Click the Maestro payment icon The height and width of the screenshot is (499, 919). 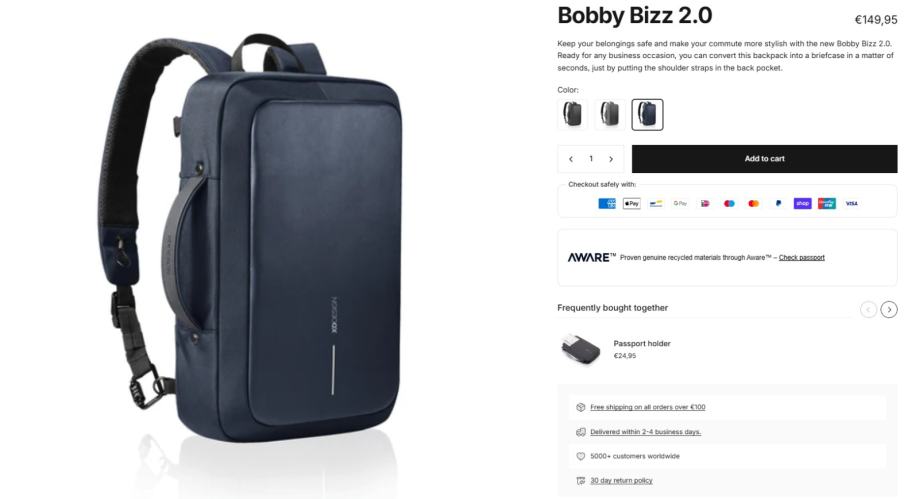729,203
